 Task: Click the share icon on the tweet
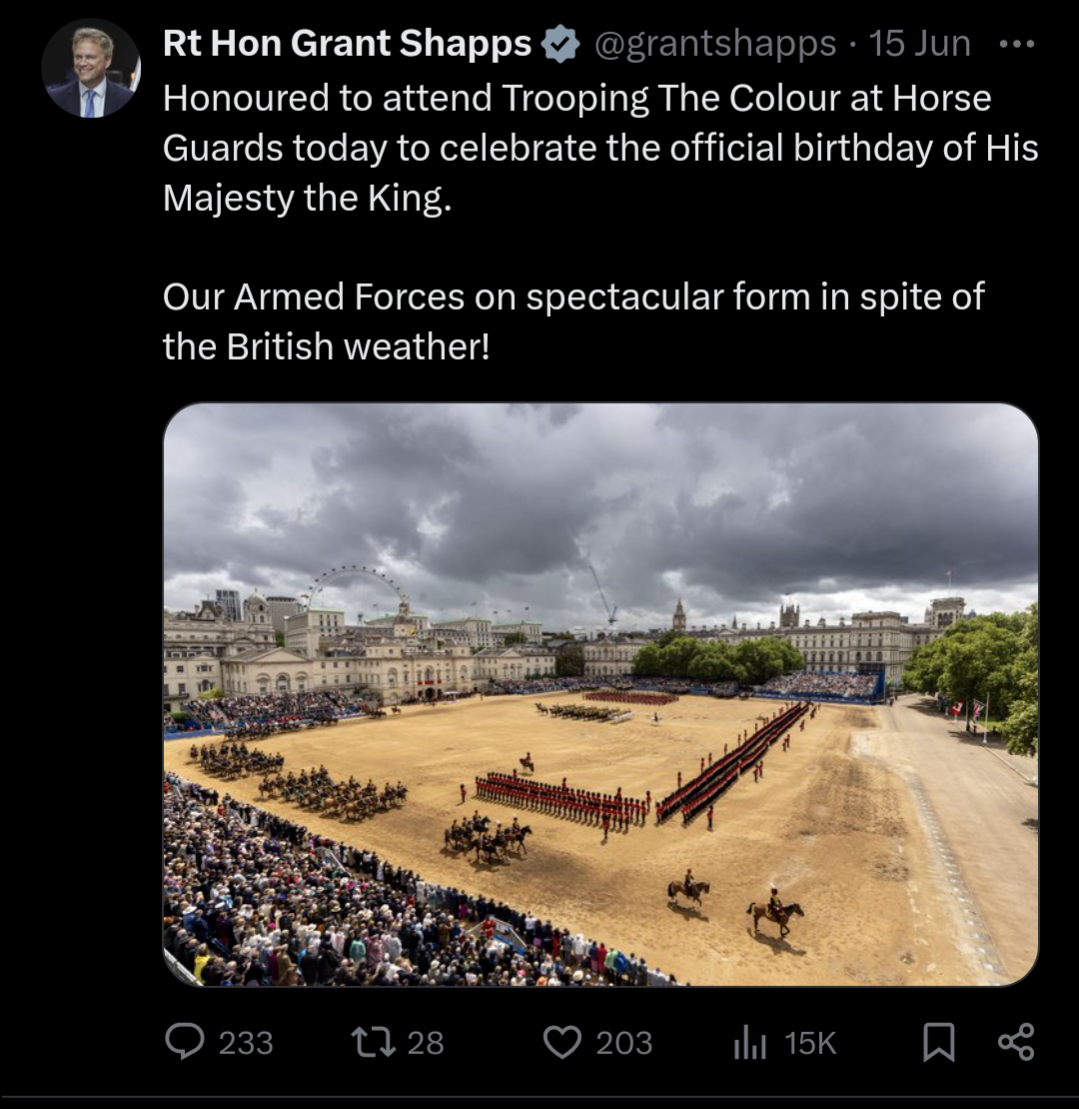pyautogui.click(x=1016, y=1042)
